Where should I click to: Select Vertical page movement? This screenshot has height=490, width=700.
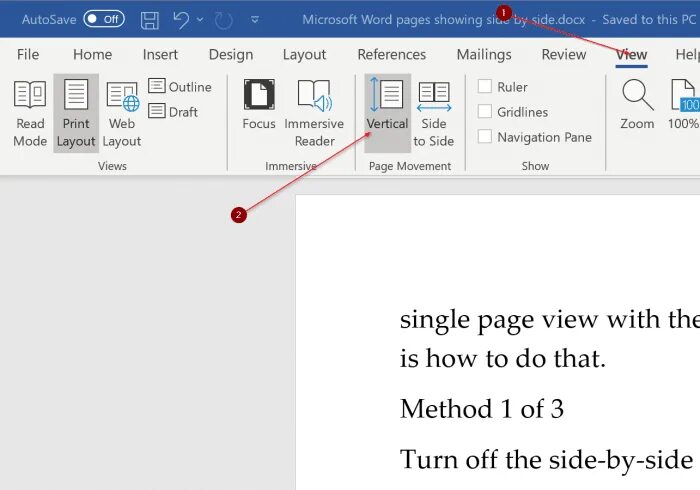387,113
